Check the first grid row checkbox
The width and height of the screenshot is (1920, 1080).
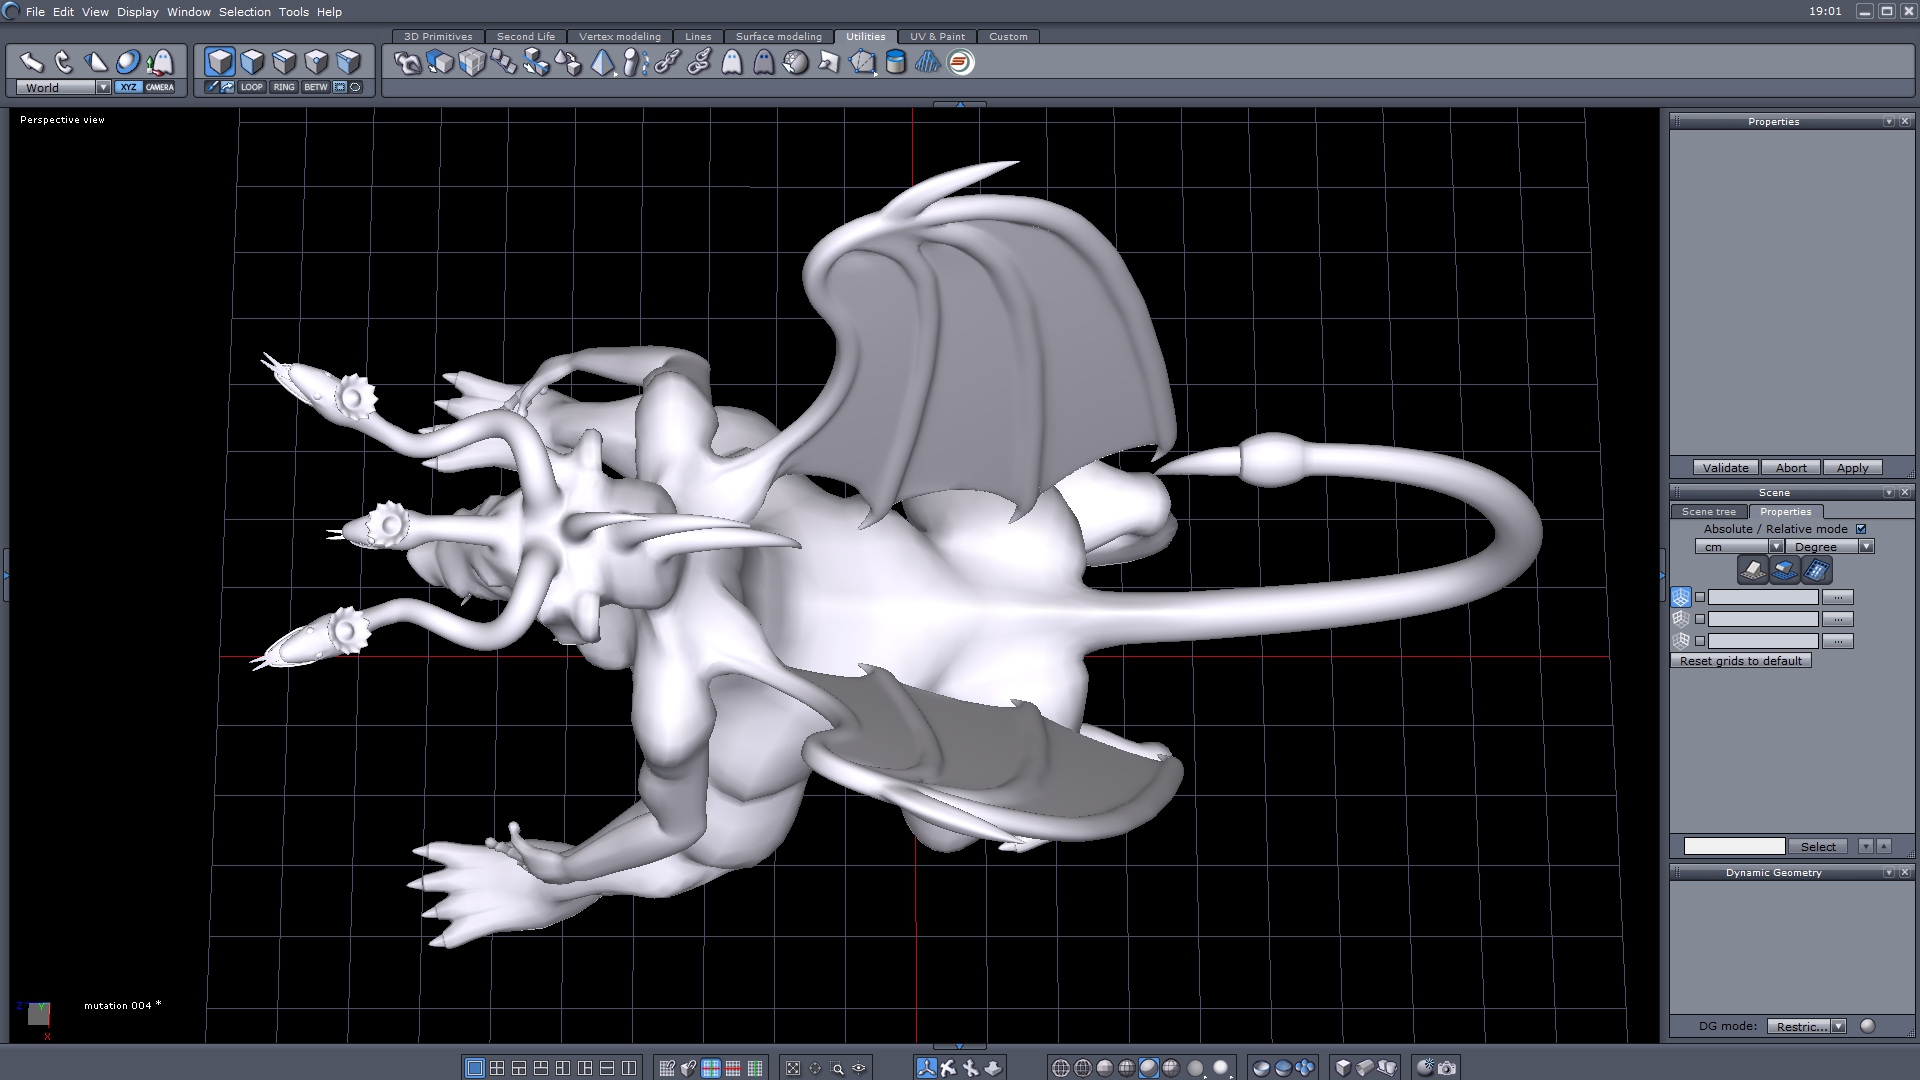pos(1700,597)
